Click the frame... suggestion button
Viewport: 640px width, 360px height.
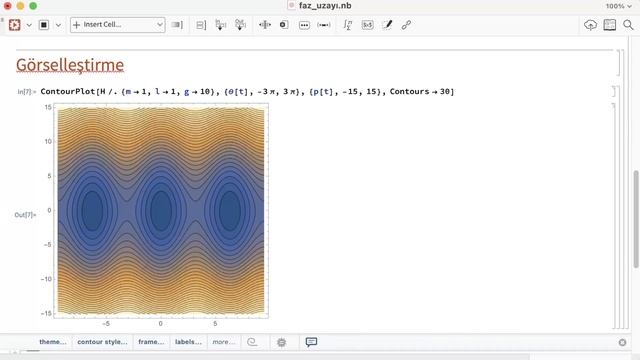[x=151, y=342]
